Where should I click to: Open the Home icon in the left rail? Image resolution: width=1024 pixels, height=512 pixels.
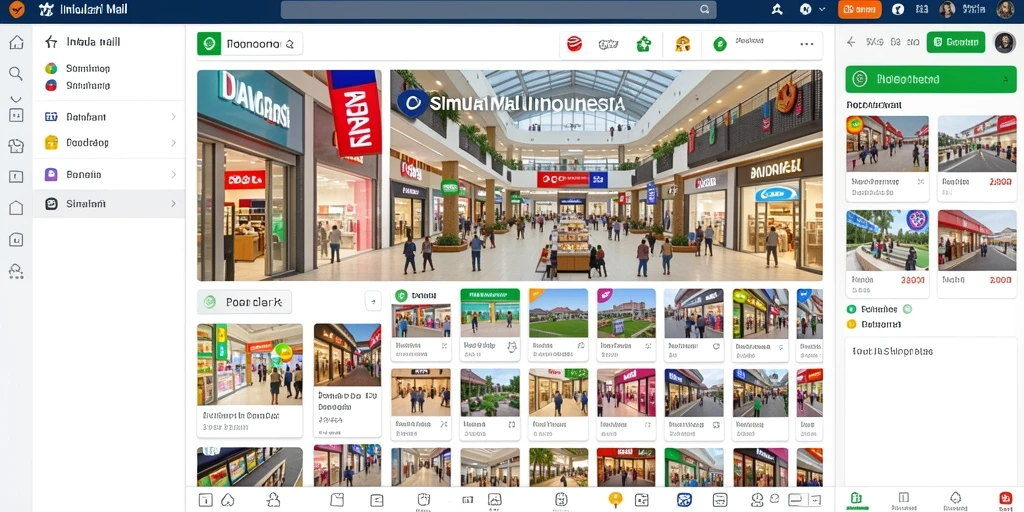coord(16,43)
